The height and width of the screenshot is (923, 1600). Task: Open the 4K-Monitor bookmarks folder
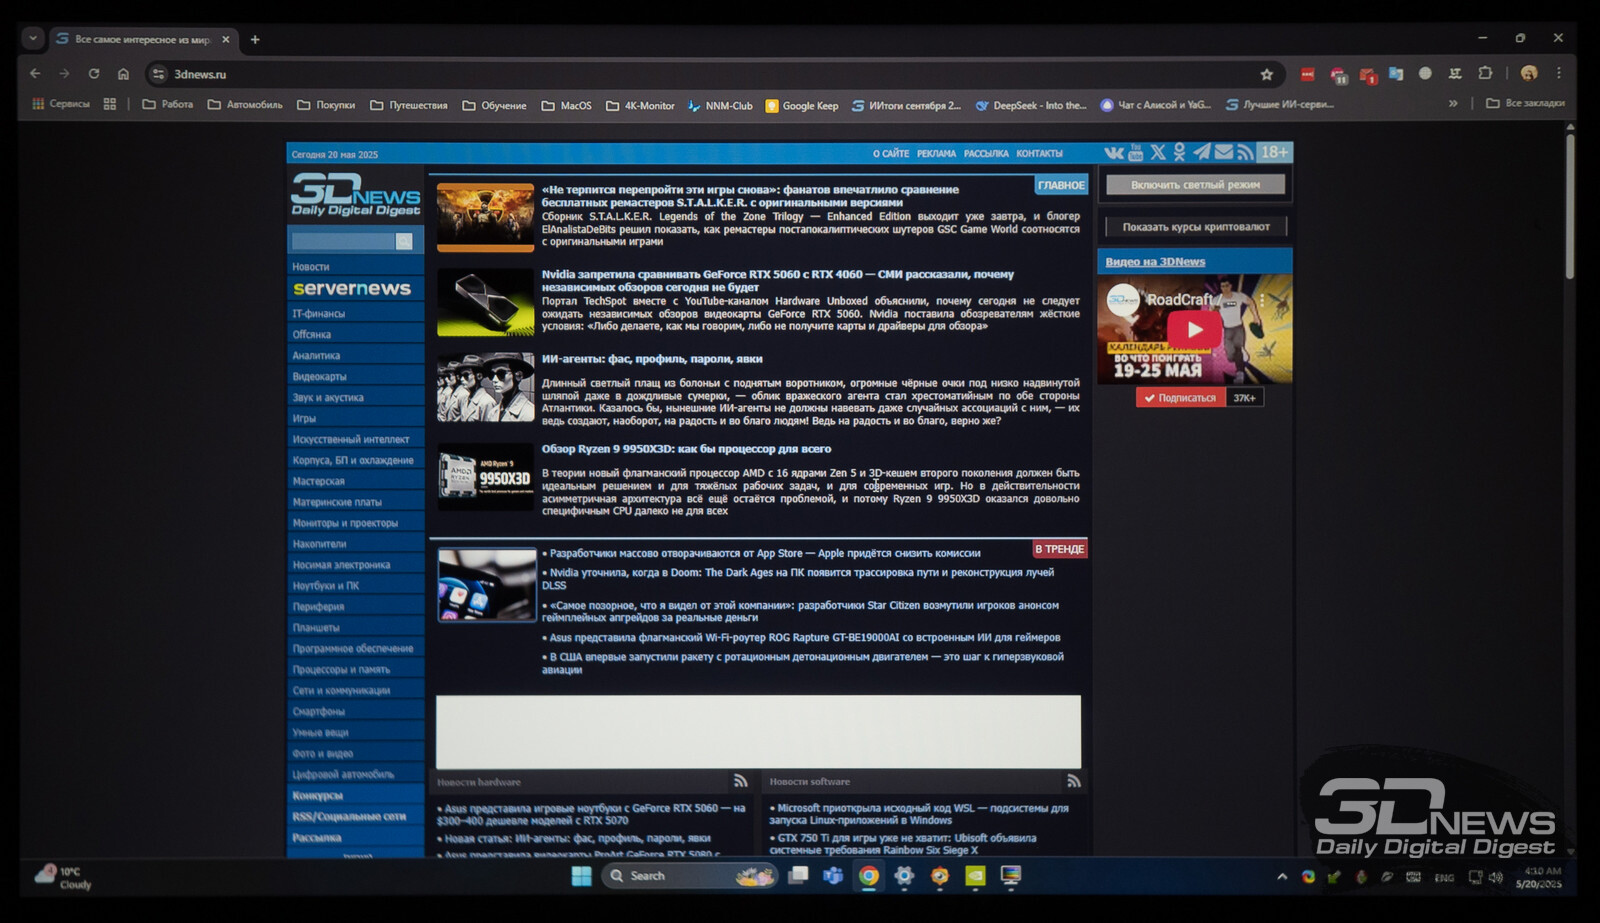(x=640, y=105)
